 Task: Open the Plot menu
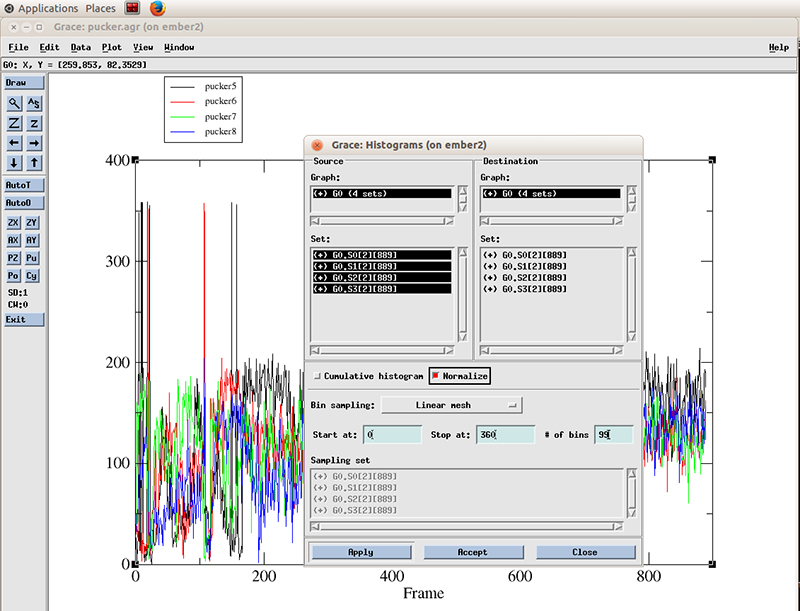tap(111, 47)
